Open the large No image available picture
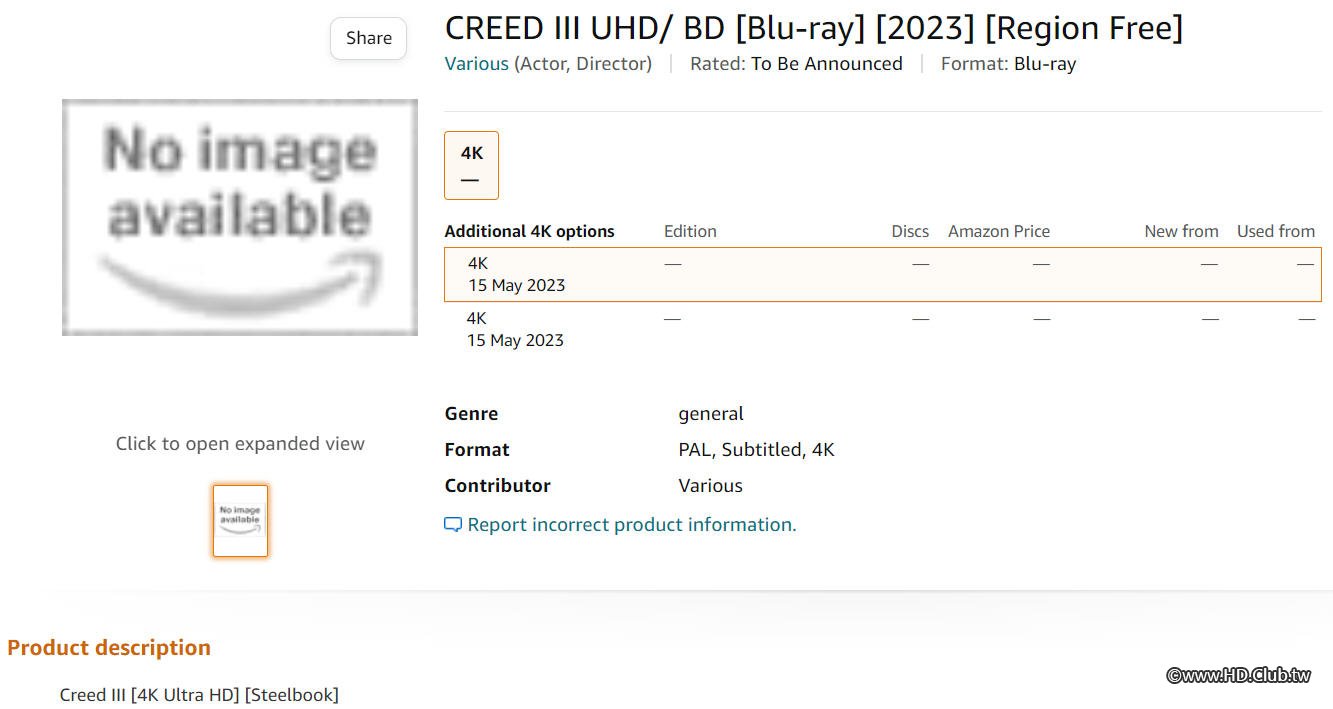 tap(240, 217)
